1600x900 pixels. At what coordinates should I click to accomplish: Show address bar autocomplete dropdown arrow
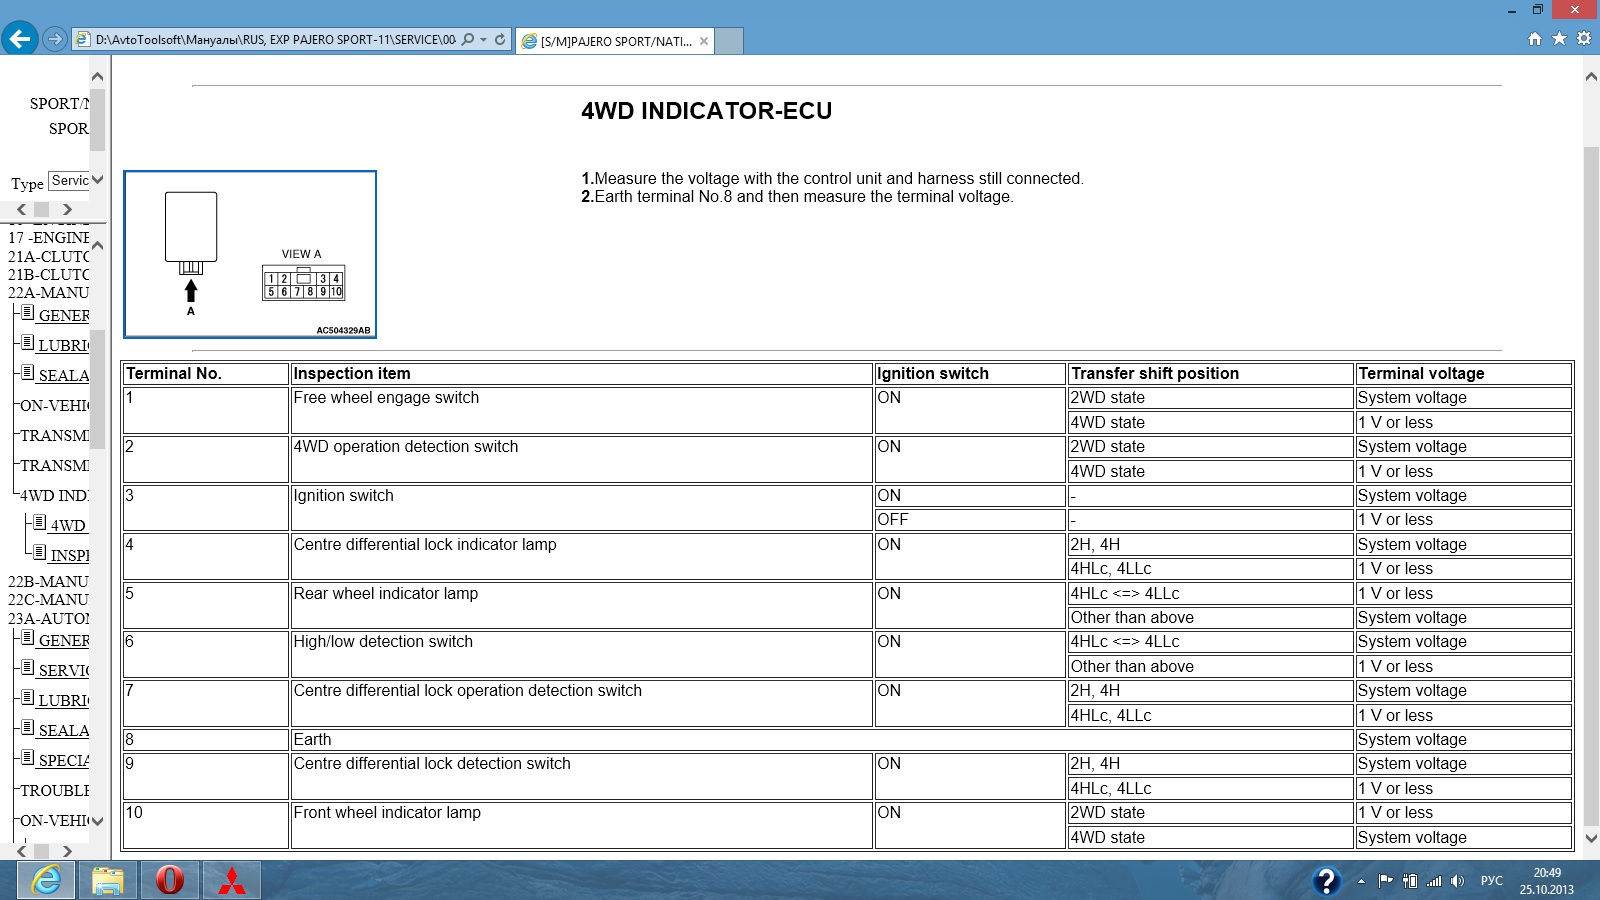[x=484, y=40]
